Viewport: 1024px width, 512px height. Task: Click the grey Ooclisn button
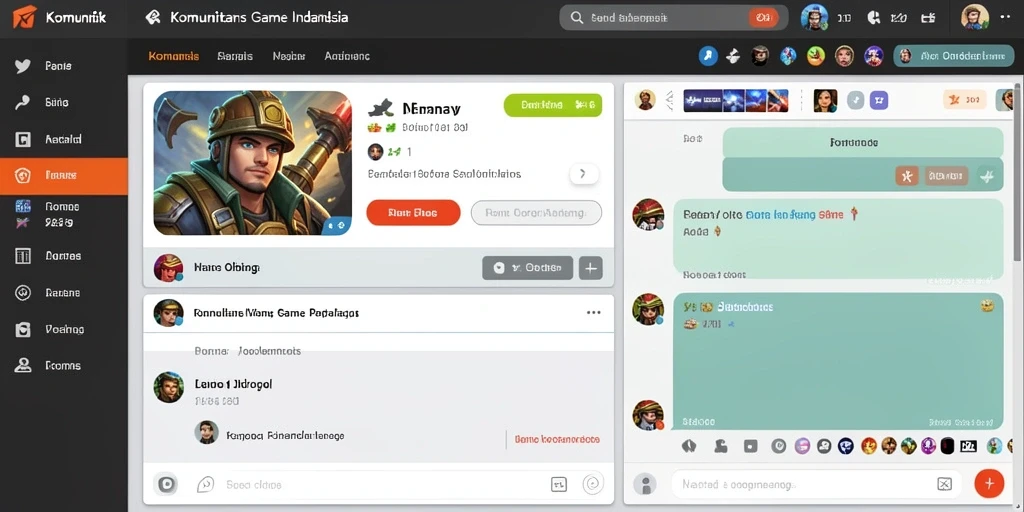527,268
